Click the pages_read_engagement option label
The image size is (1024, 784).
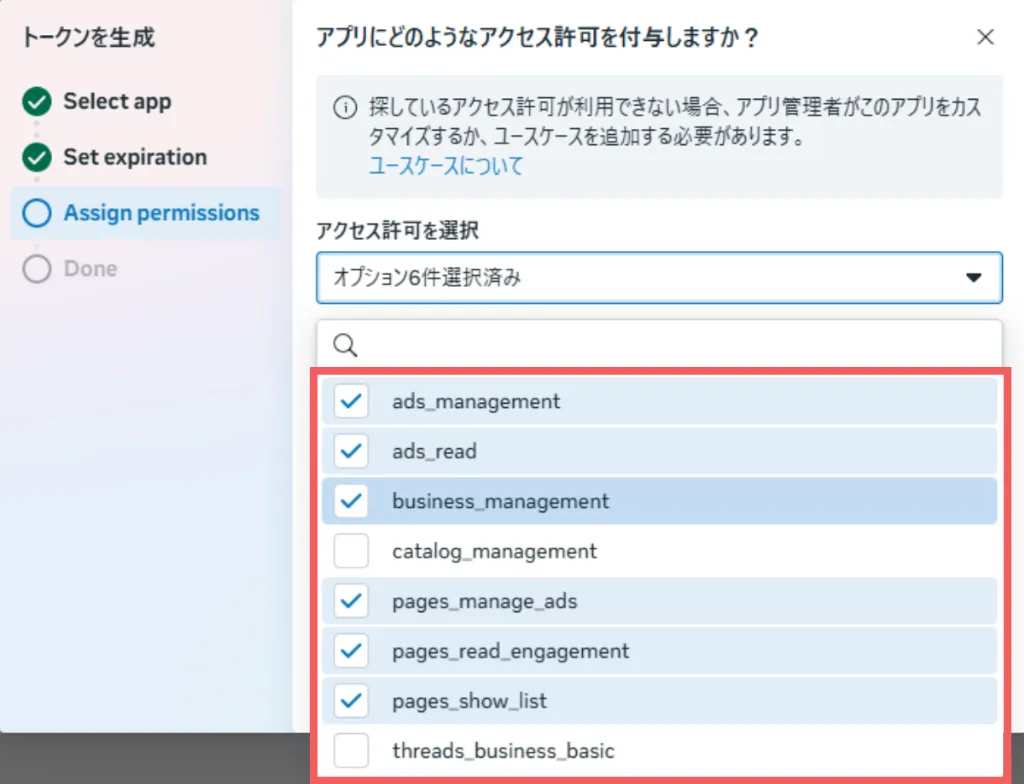click(x=510, y=652)
